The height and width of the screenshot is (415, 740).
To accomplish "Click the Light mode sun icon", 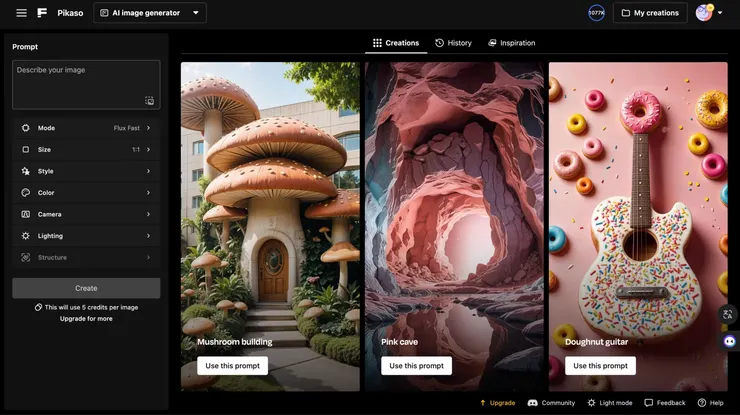I will click(591, 403).
